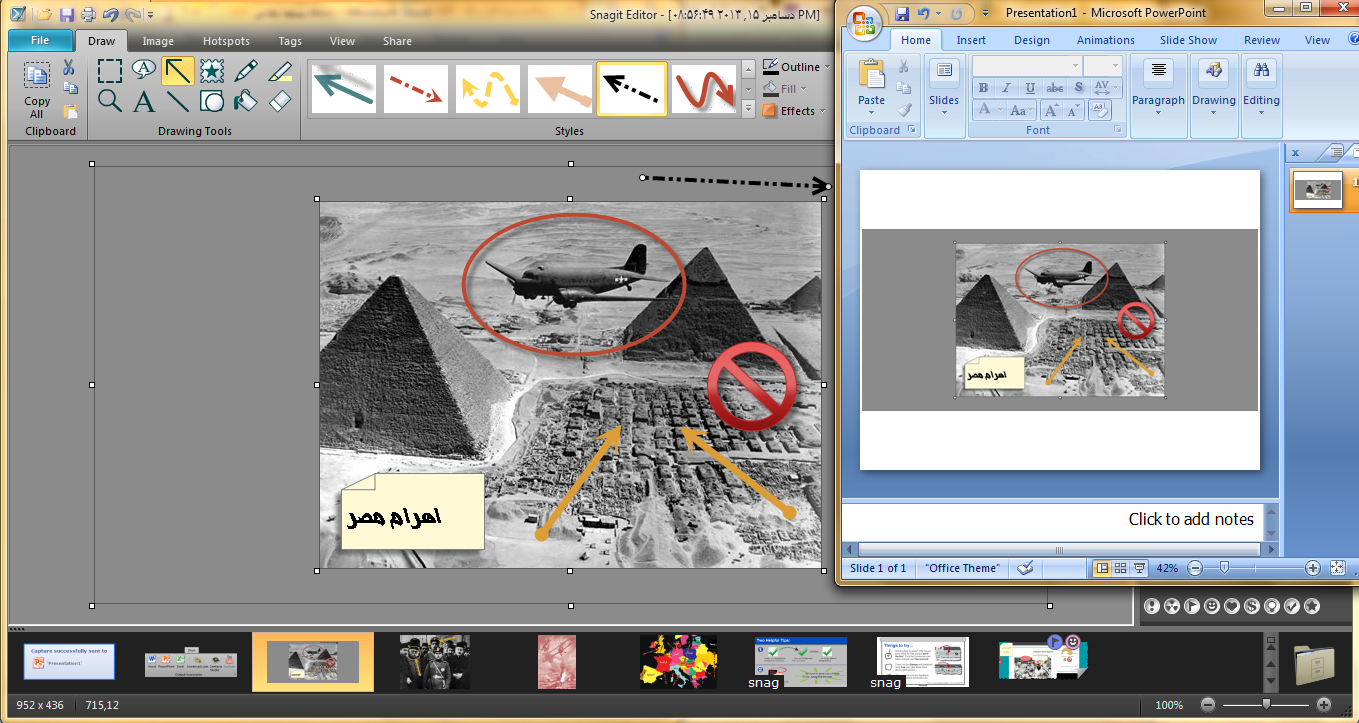Click the Snagit zoom slider handle
Viewport: 1359px width, 723px height.
point(1266,704)
